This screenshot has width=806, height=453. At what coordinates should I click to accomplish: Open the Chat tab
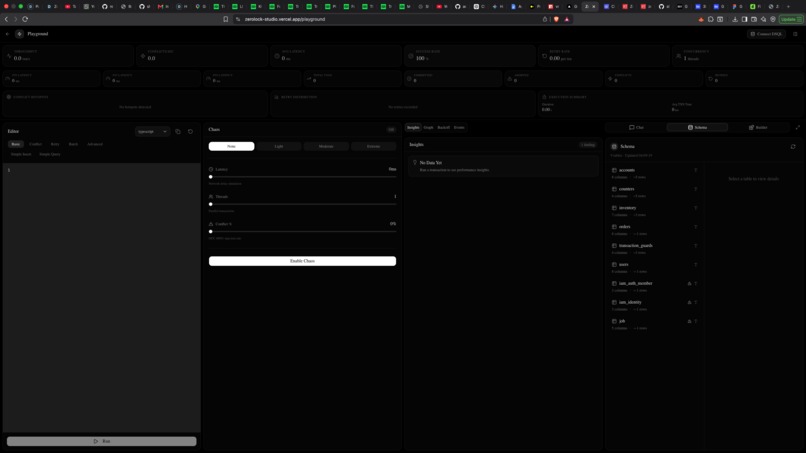coord(636,128)
